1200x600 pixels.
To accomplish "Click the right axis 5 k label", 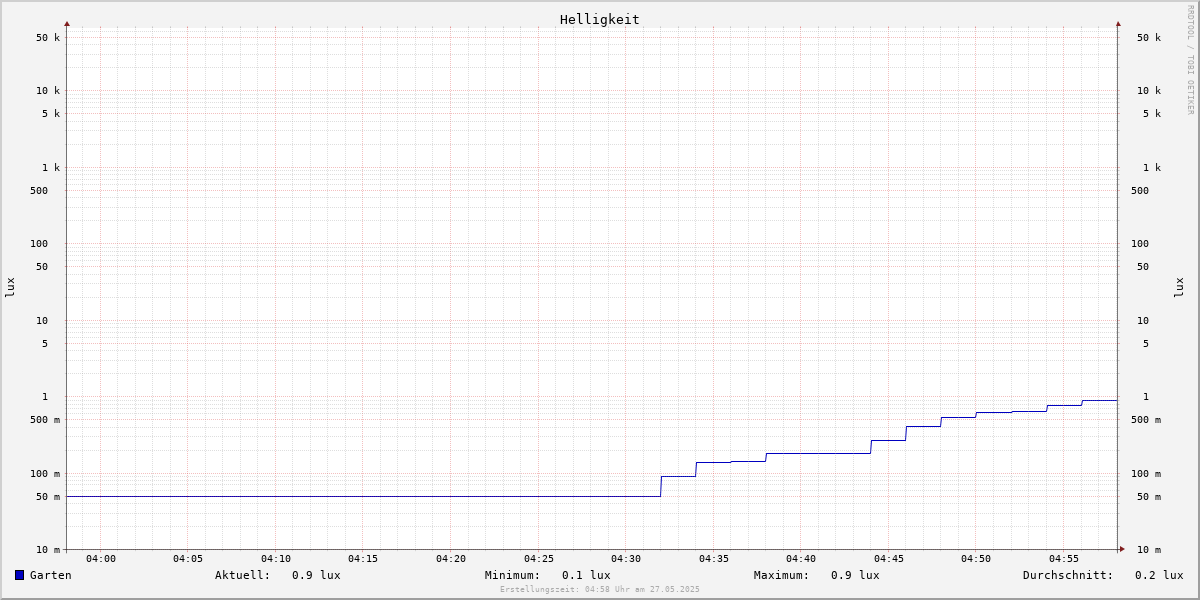I will [x=1152, y=114].
